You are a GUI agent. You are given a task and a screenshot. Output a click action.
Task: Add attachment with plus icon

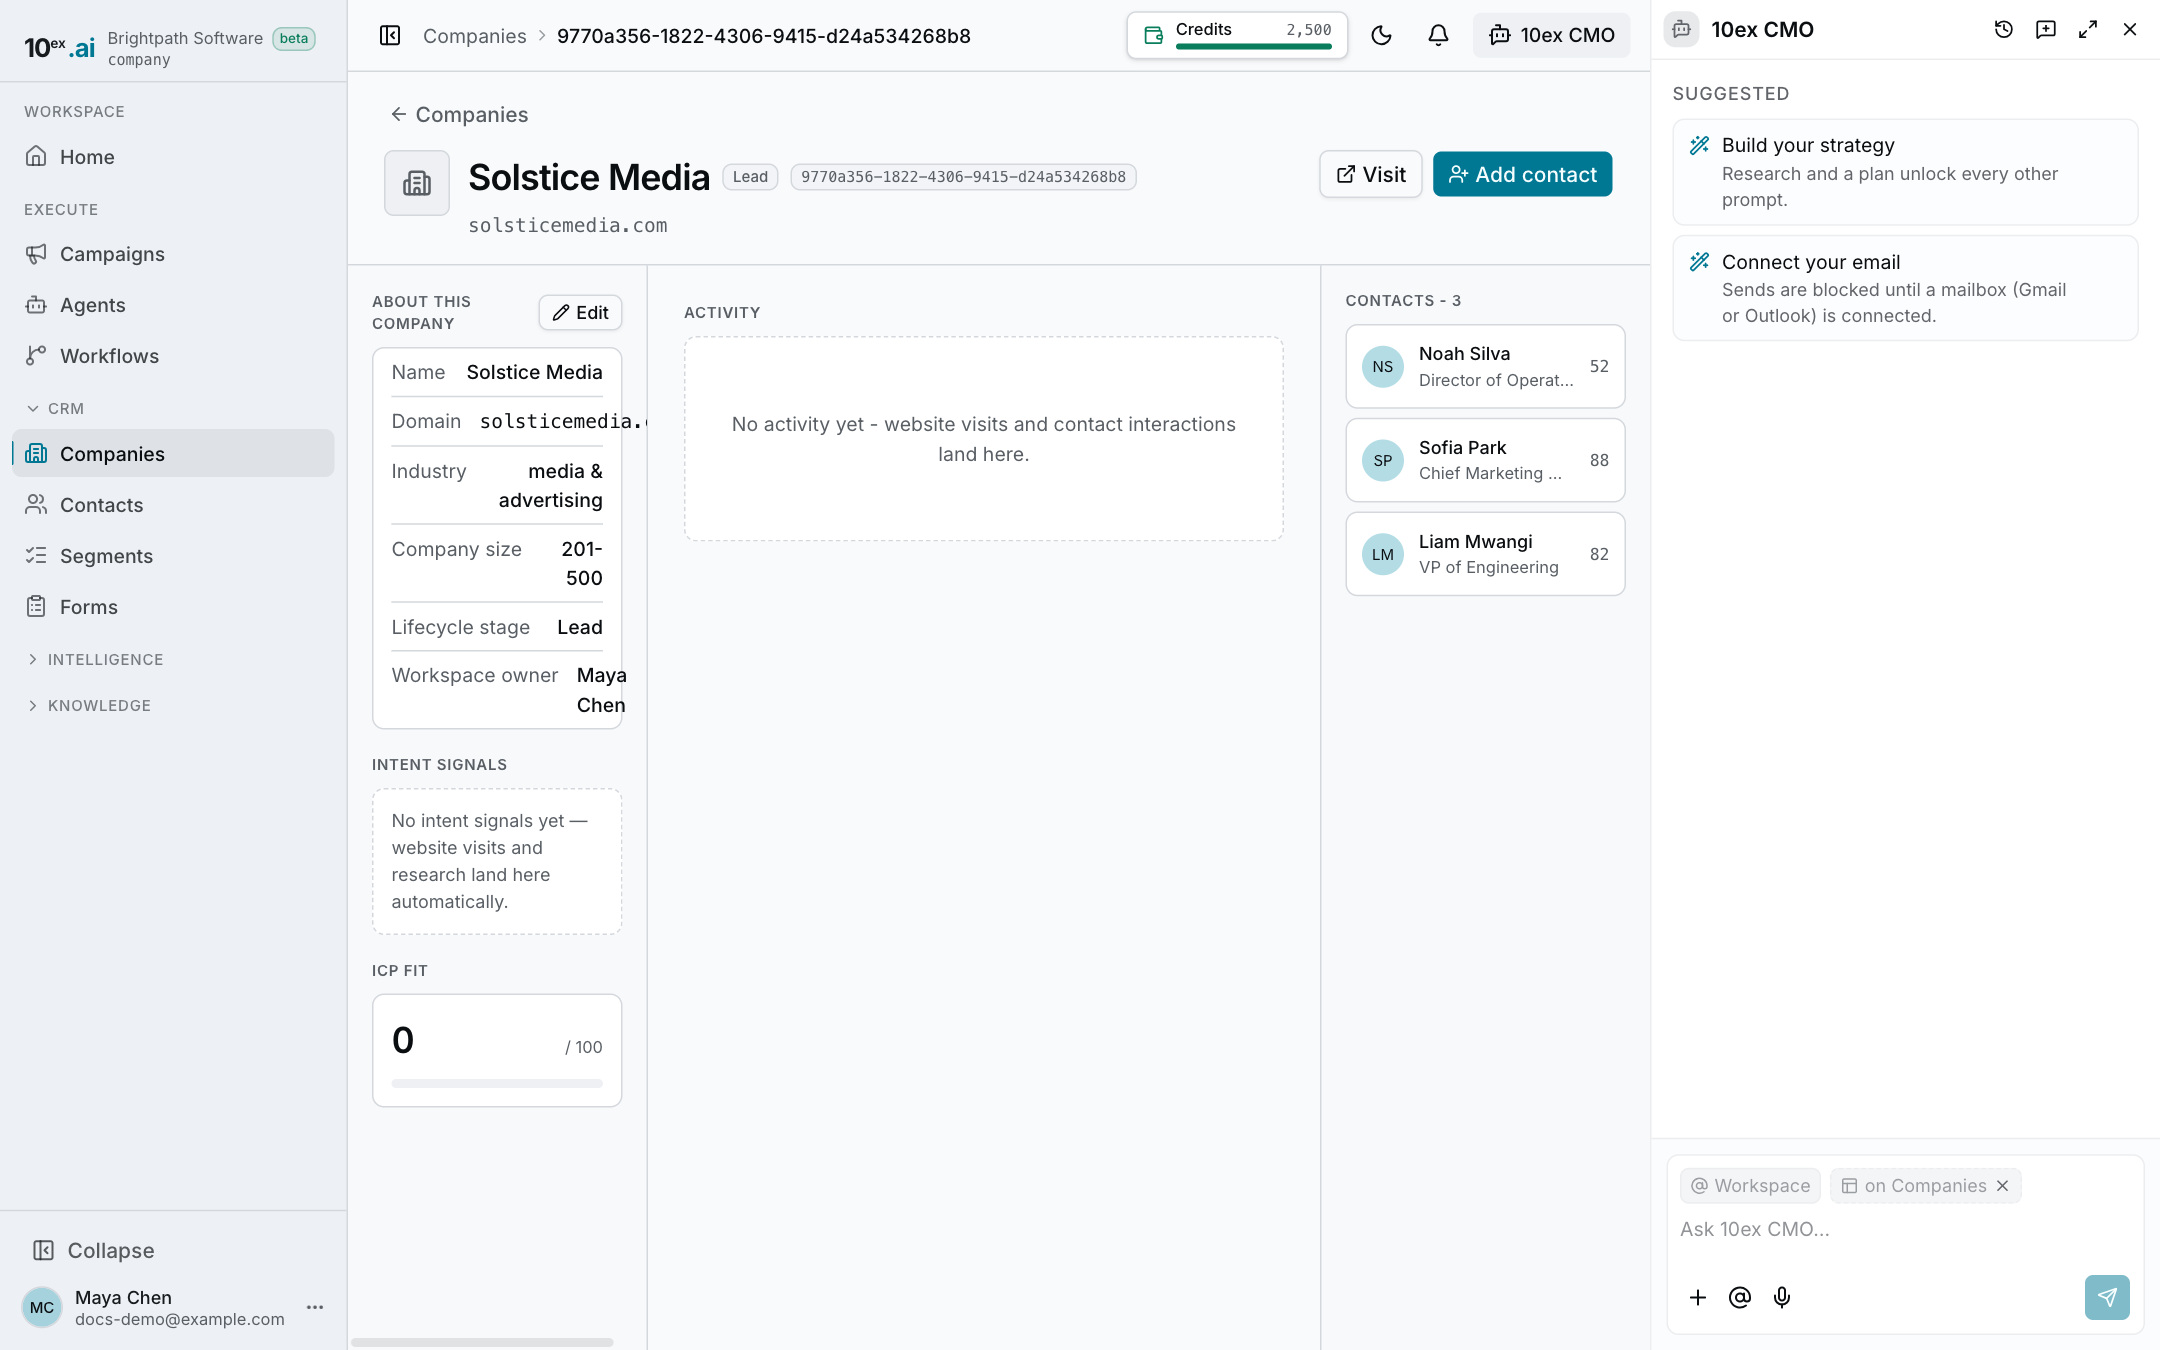pos(1698,1298)
